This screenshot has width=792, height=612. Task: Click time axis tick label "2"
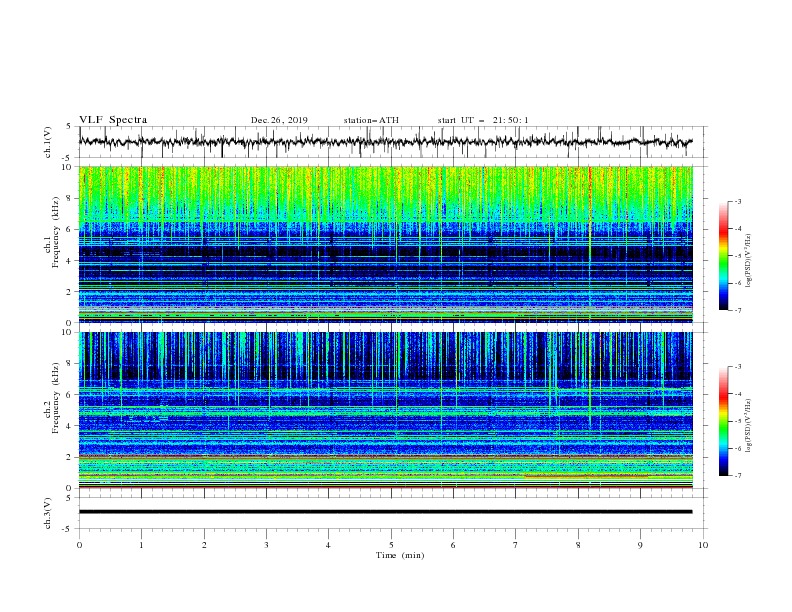[204, 545]
